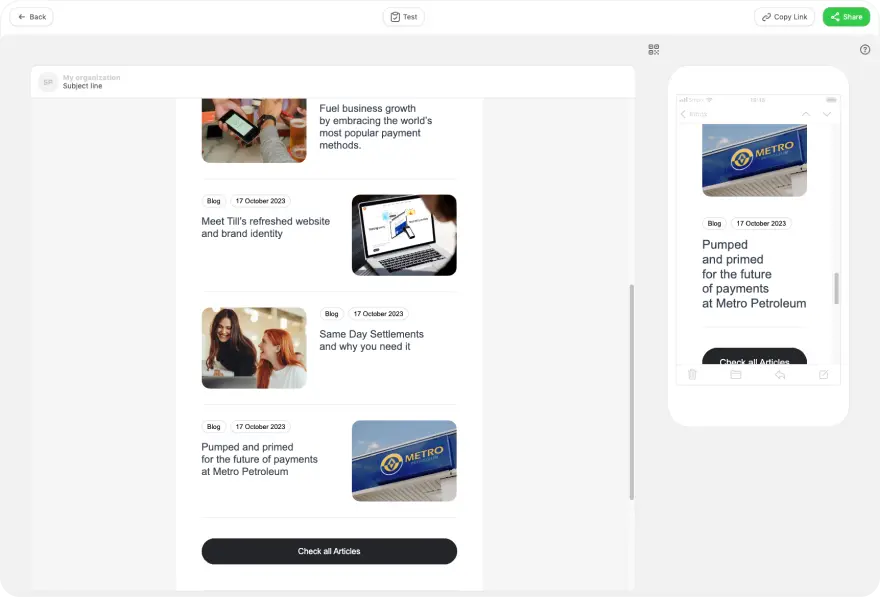
Task: Click the folder icon in mobile preview
Action: [x=736, y=375]
